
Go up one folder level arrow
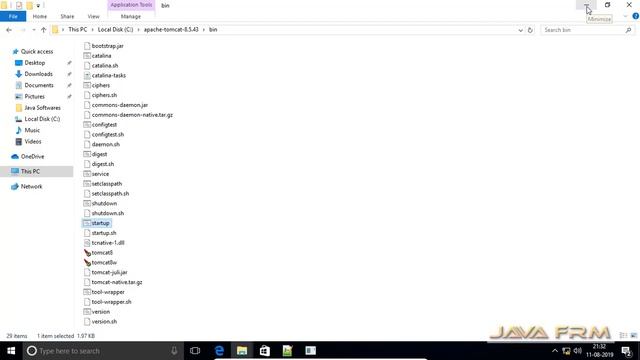point(43,30)
